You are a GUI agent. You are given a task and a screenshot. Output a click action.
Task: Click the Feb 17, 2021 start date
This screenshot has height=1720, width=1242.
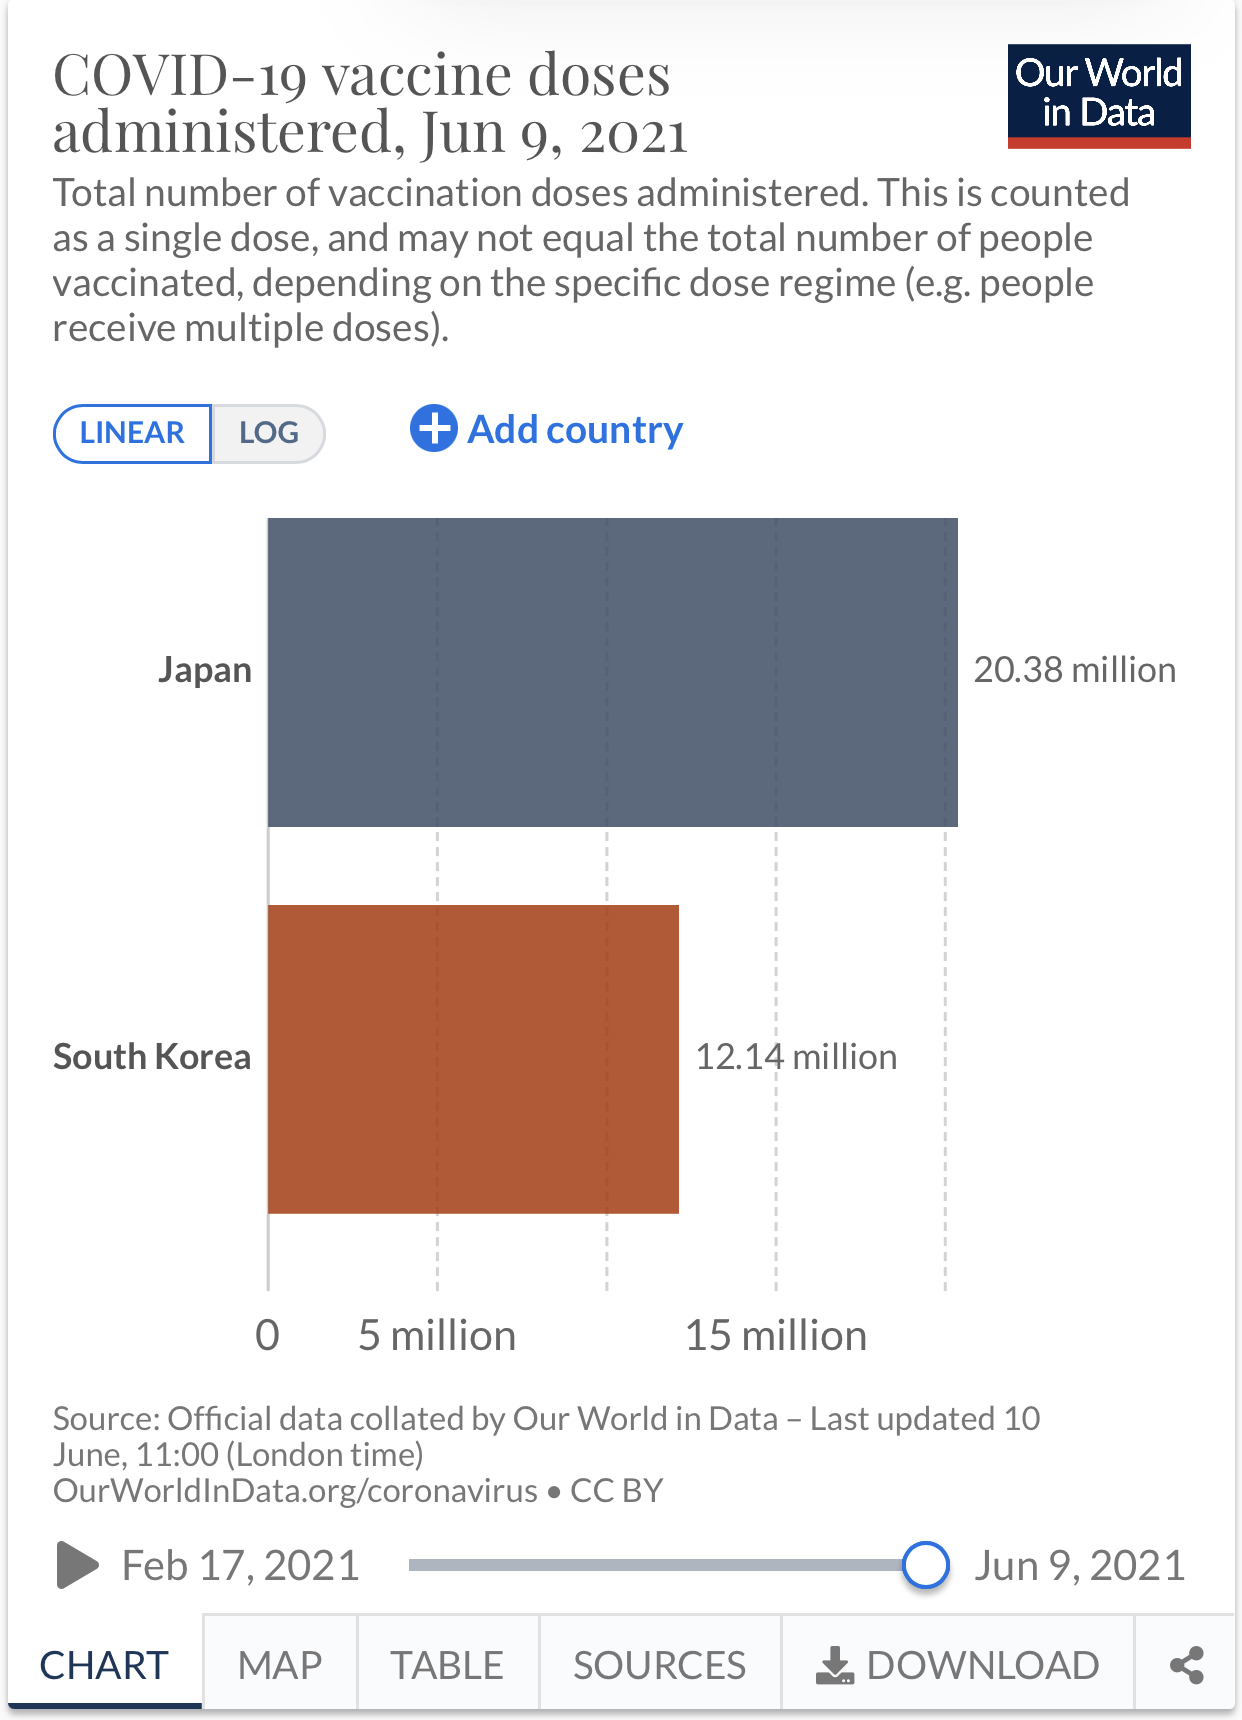240,1565
